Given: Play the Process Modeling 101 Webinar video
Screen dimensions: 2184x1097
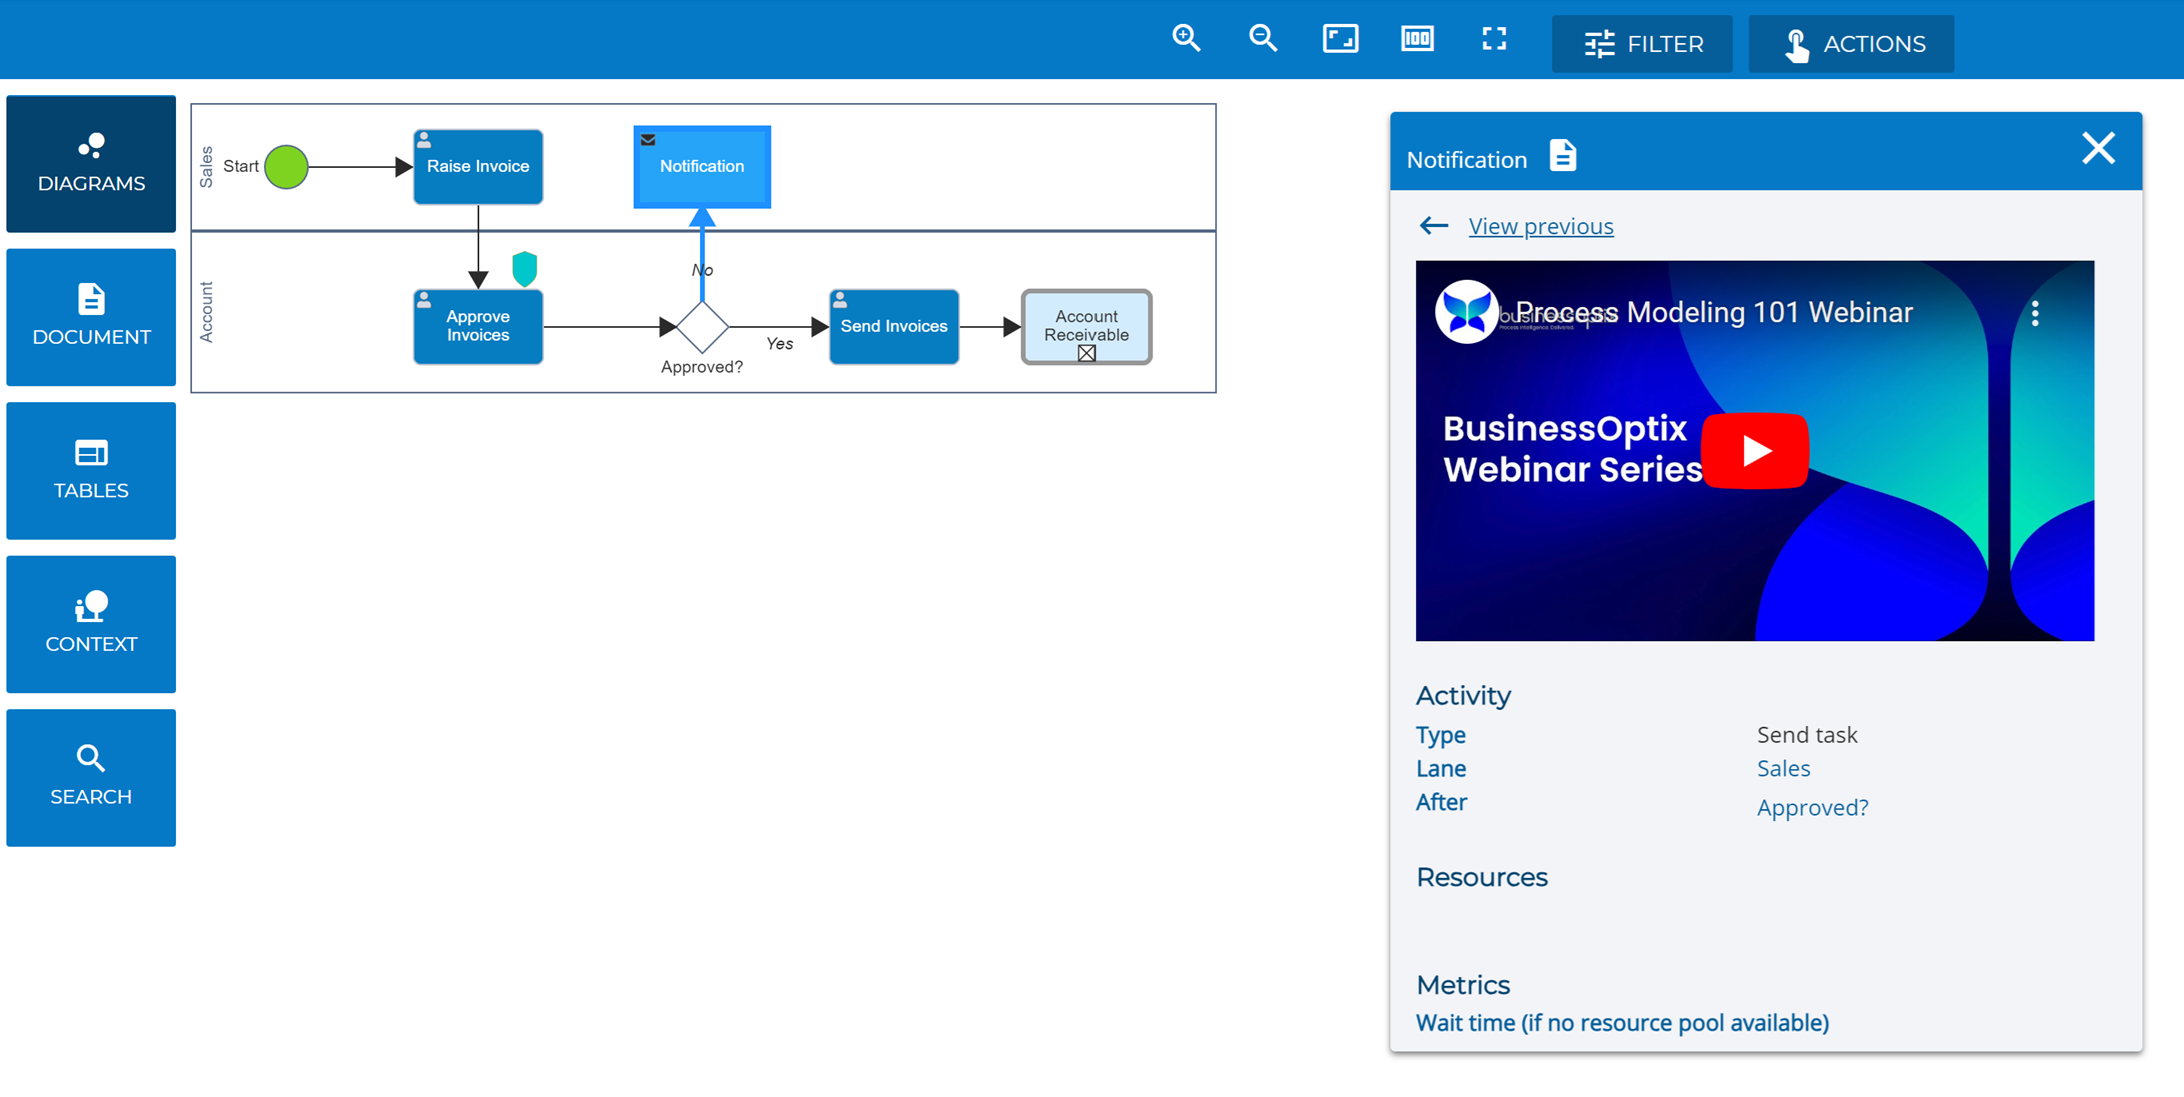Looking at the screenshot, I should click(1755, 450).
